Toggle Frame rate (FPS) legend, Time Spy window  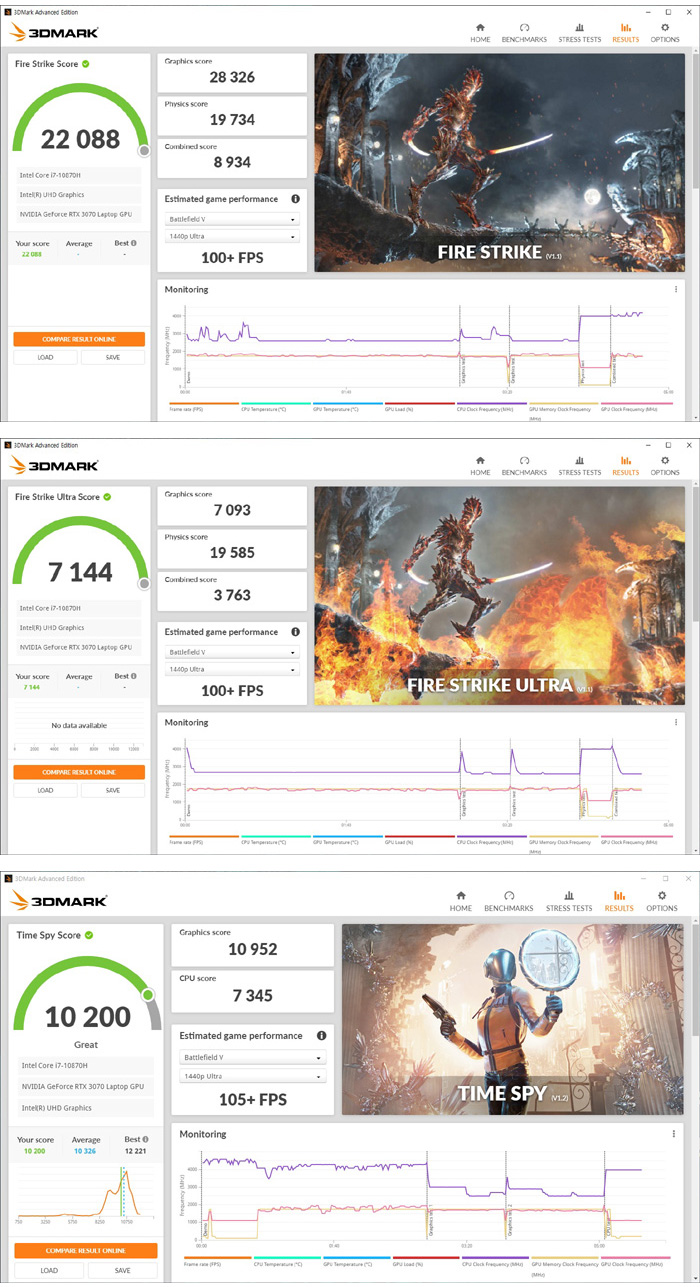click(x=217, y=1260)
